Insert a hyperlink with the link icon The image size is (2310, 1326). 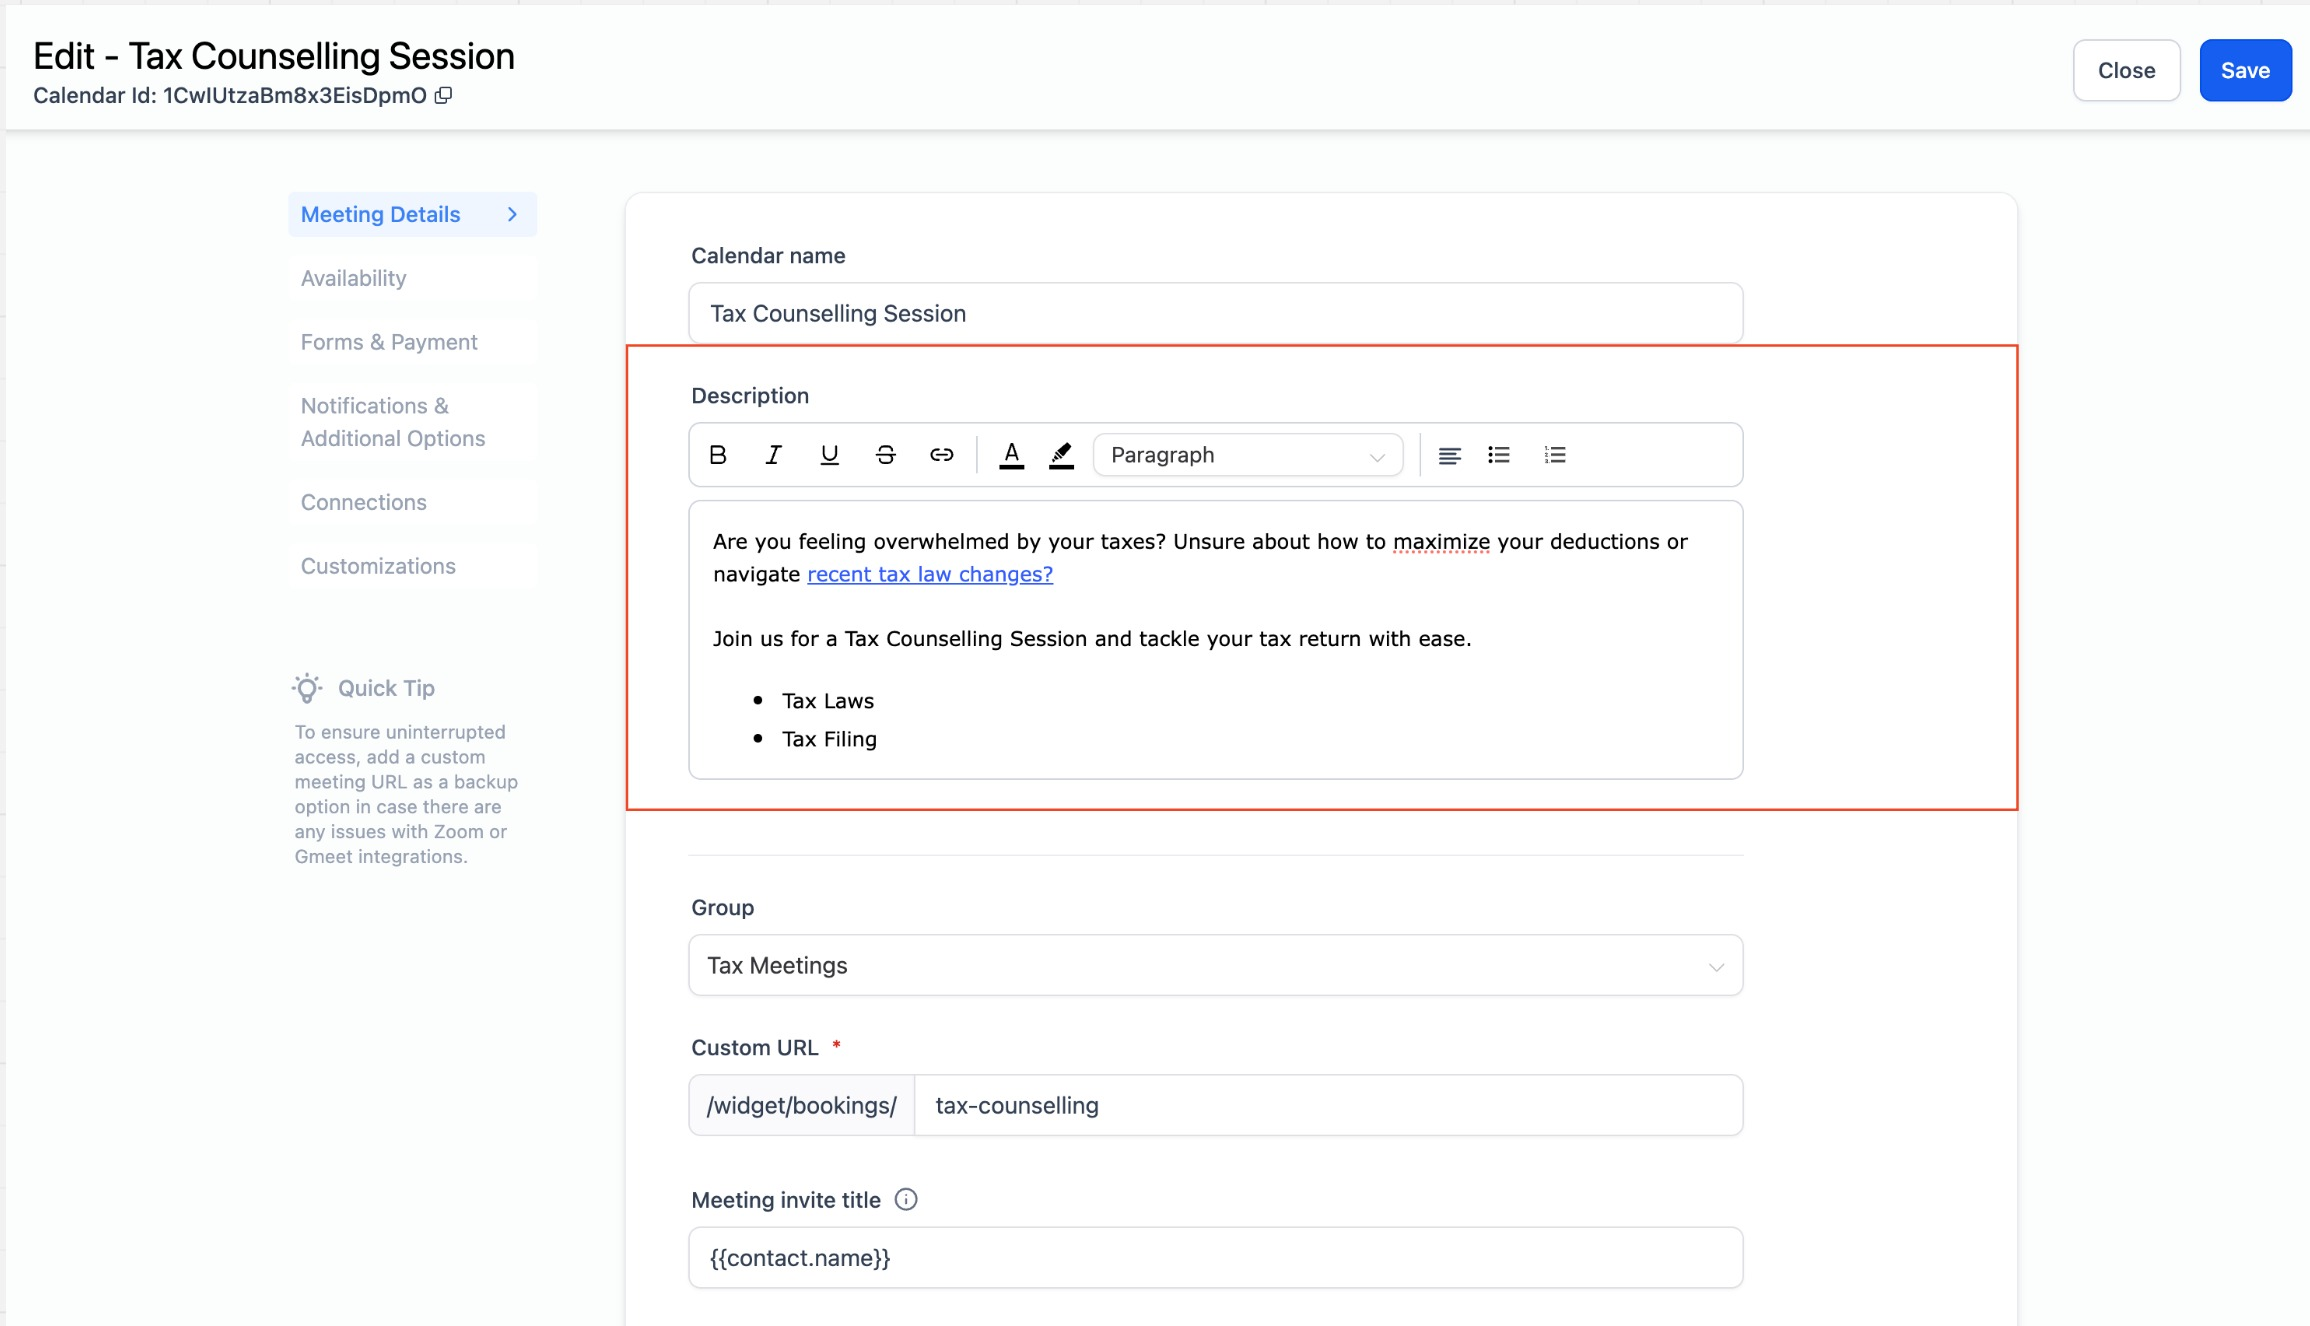point(941,455)
